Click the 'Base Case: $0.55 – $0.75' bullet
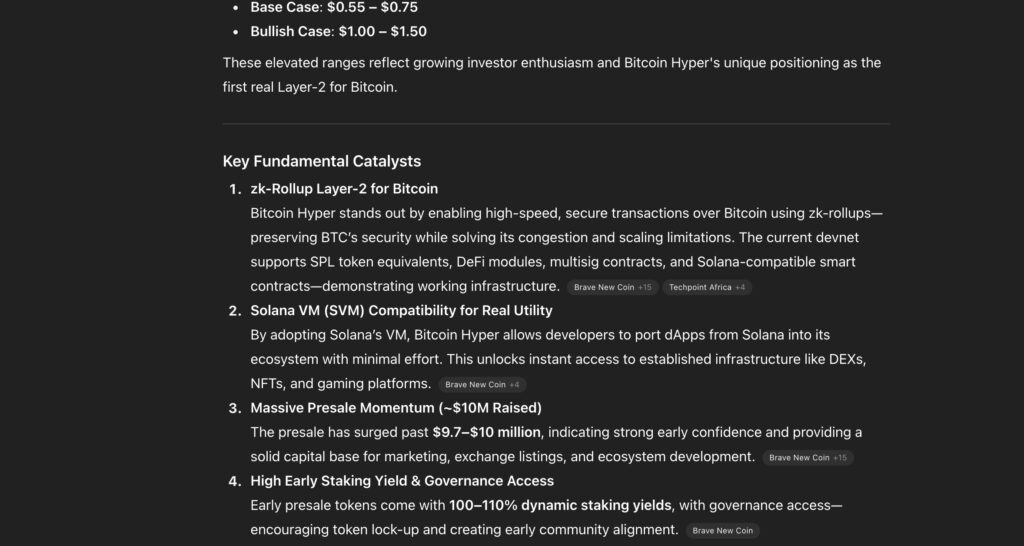1024x546 pixels. pos(334,8)
